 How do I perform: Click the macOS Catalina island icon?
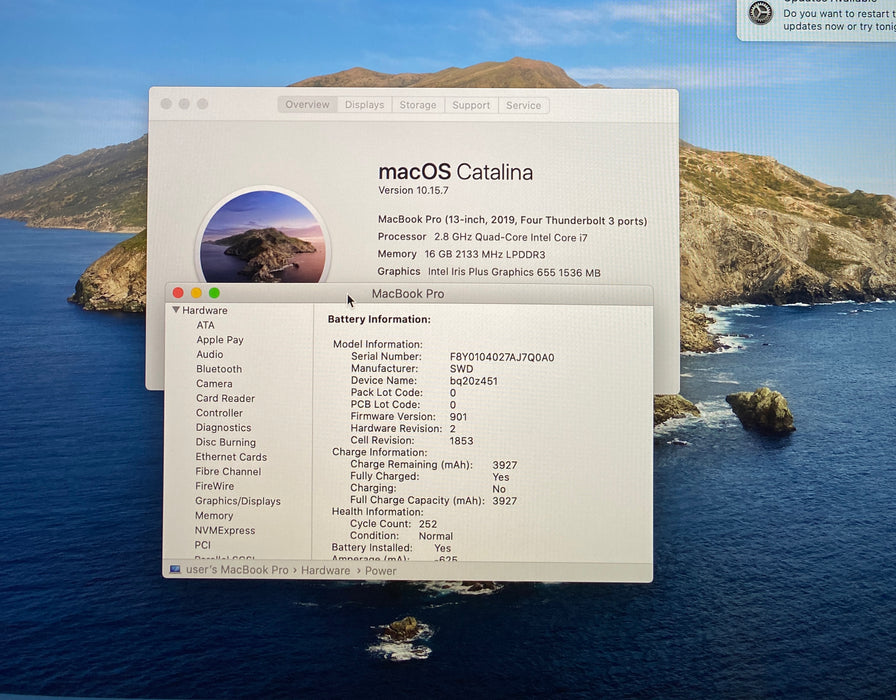point(263,236)
